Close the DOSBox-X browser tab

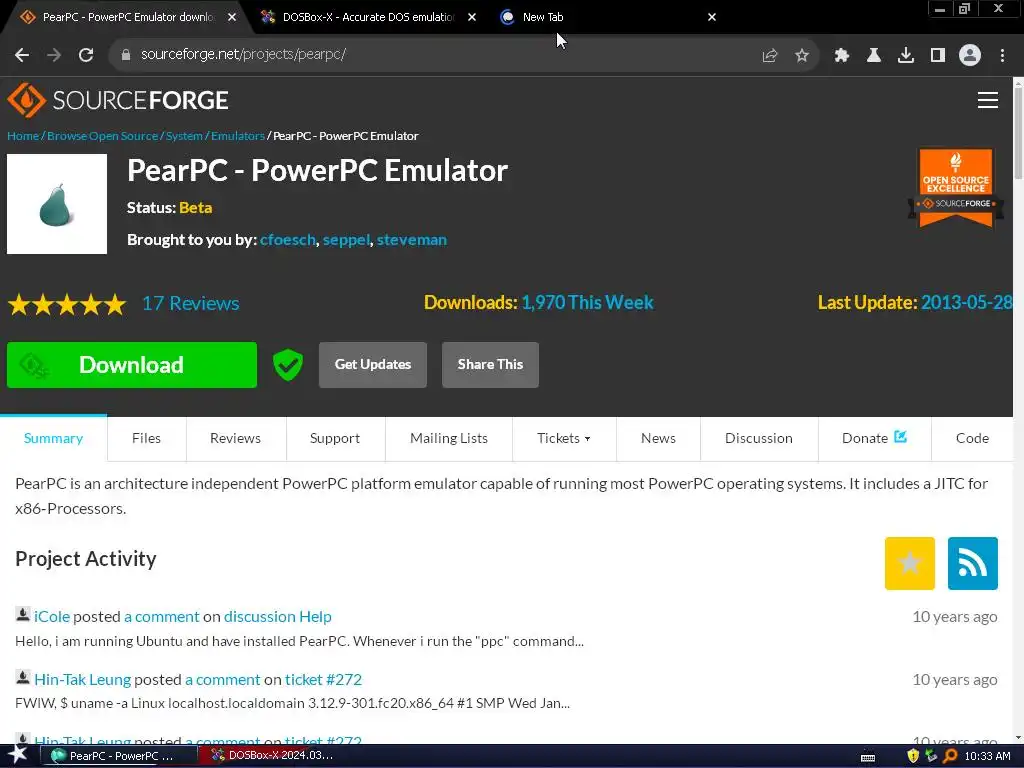[x=472, y=17]
